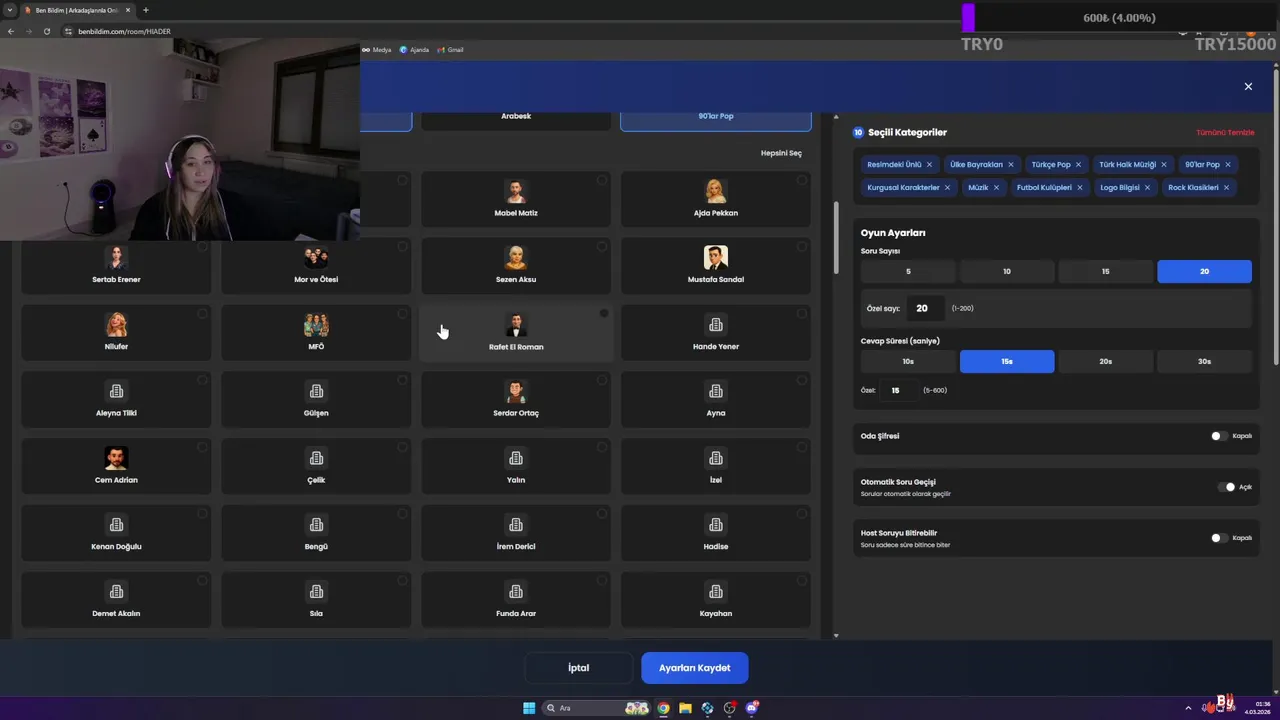Remove the Türkçe Pop category chip
Viewport: 1280px width, 720px height.
tap(1078, 164)
